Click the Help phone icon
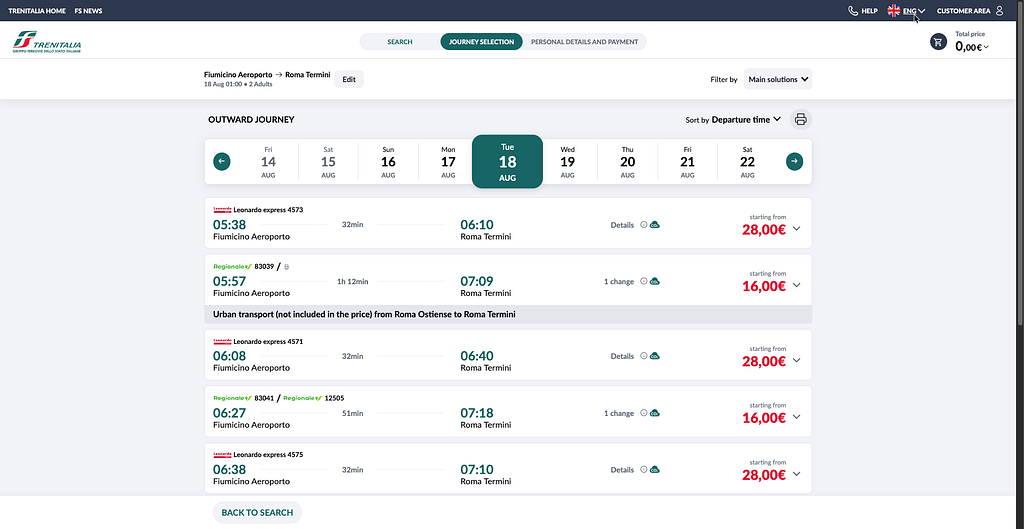 (852, 10)
